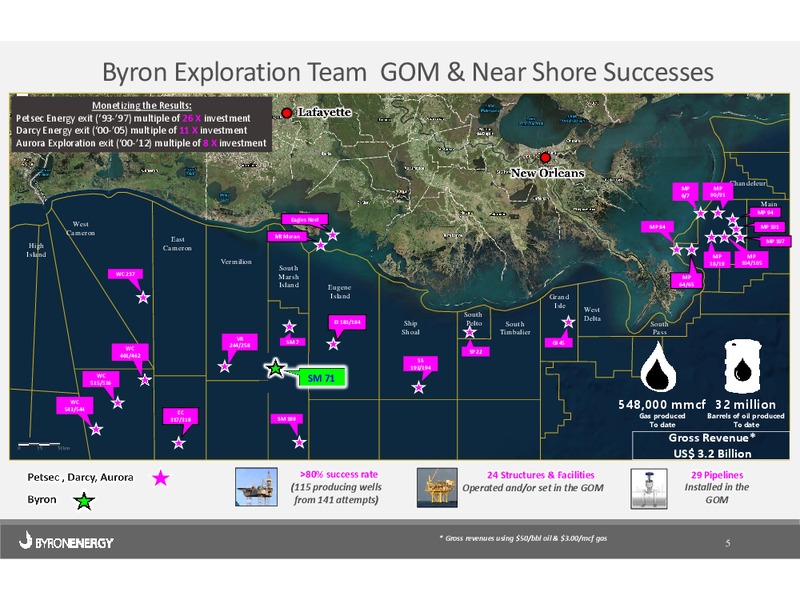Select the SM 189 star marker
The image size is (800, 600).
299,442
